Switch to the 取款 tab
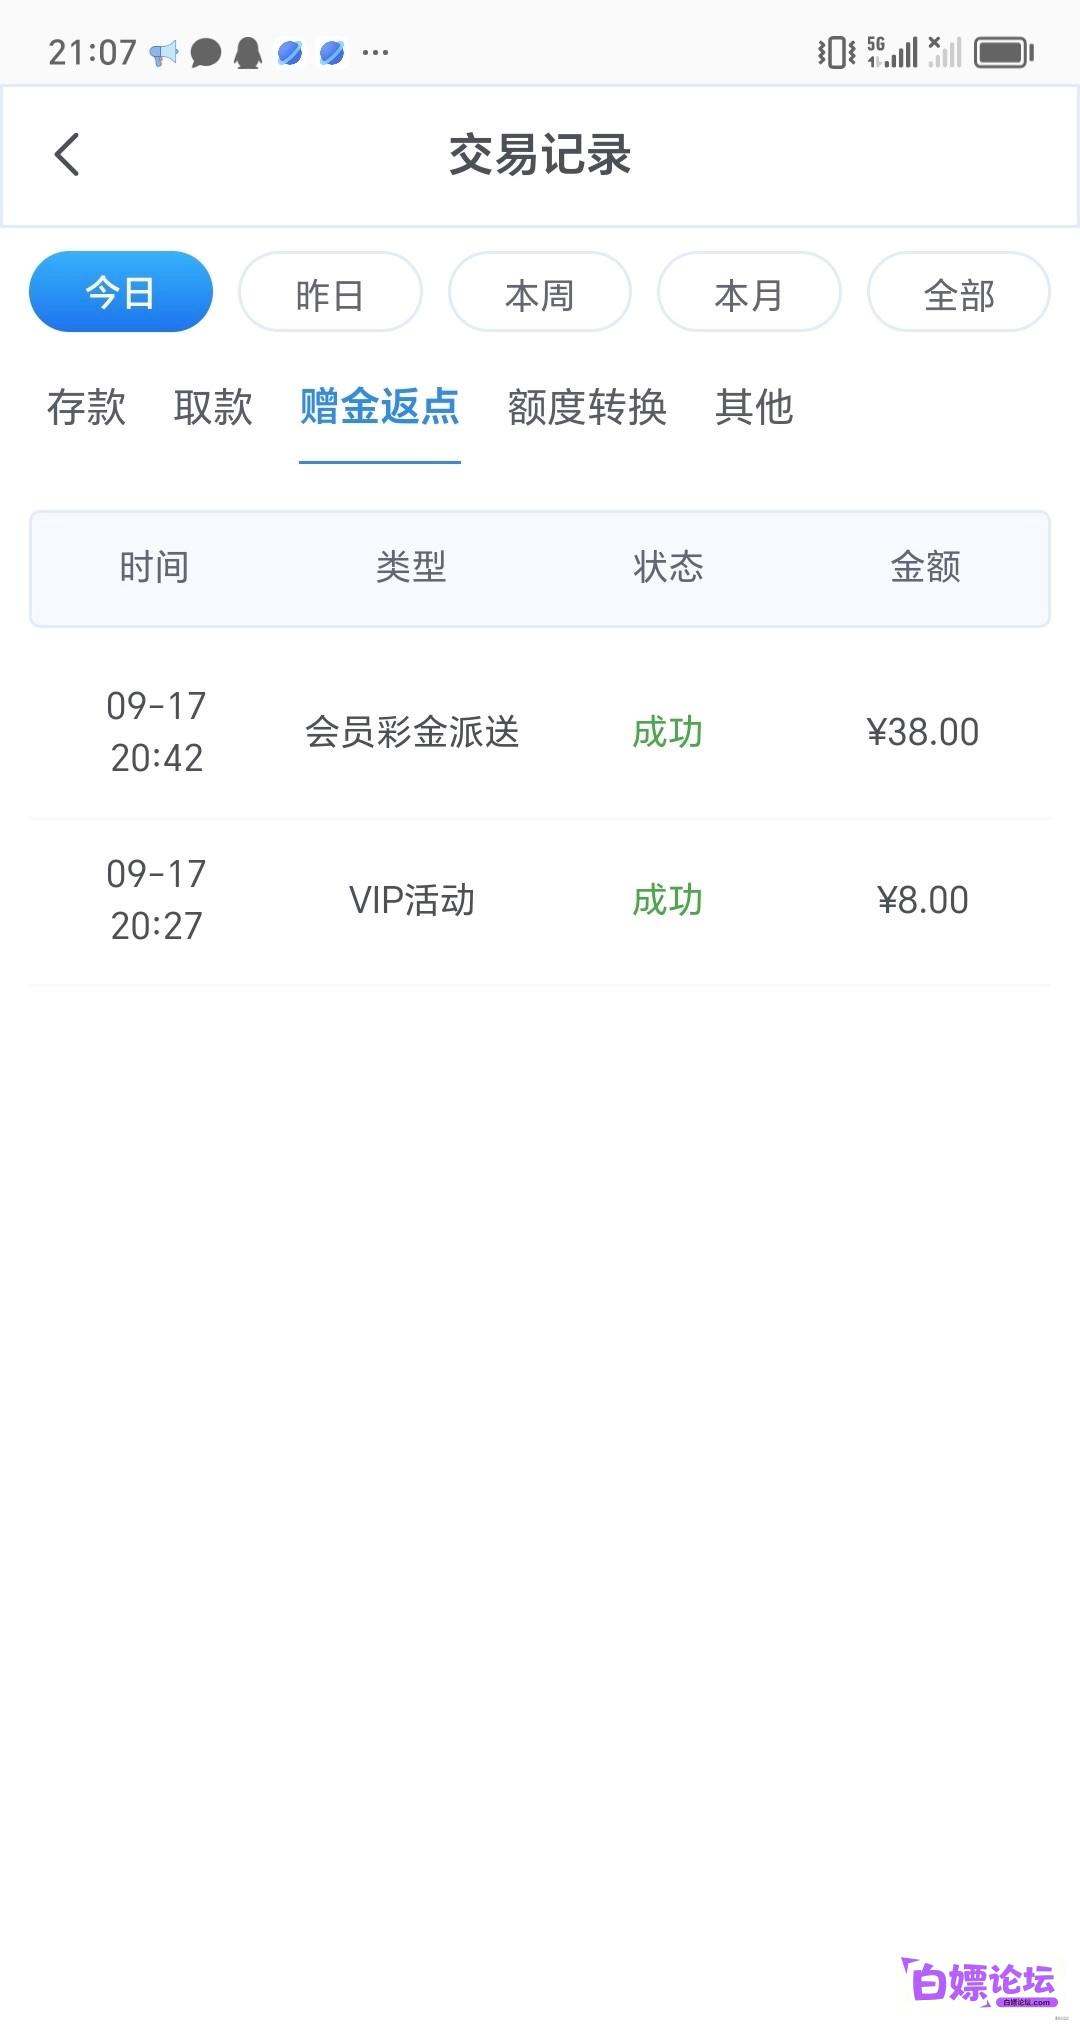This screenshot has width=1080, height=2032. point(213,407)
